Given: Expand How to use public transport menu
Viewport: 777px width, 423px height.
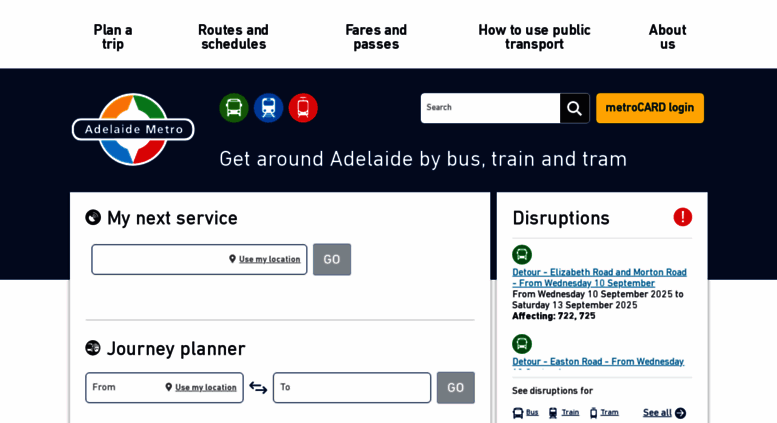Looking at the screenshot, I should coord(534,37).
